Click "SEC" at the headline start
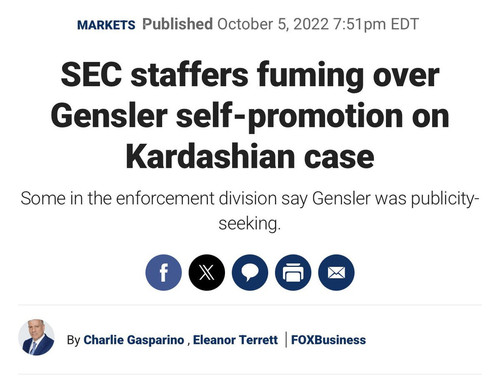Viewport: 500px width, 383px height. (x=91, y=75)
